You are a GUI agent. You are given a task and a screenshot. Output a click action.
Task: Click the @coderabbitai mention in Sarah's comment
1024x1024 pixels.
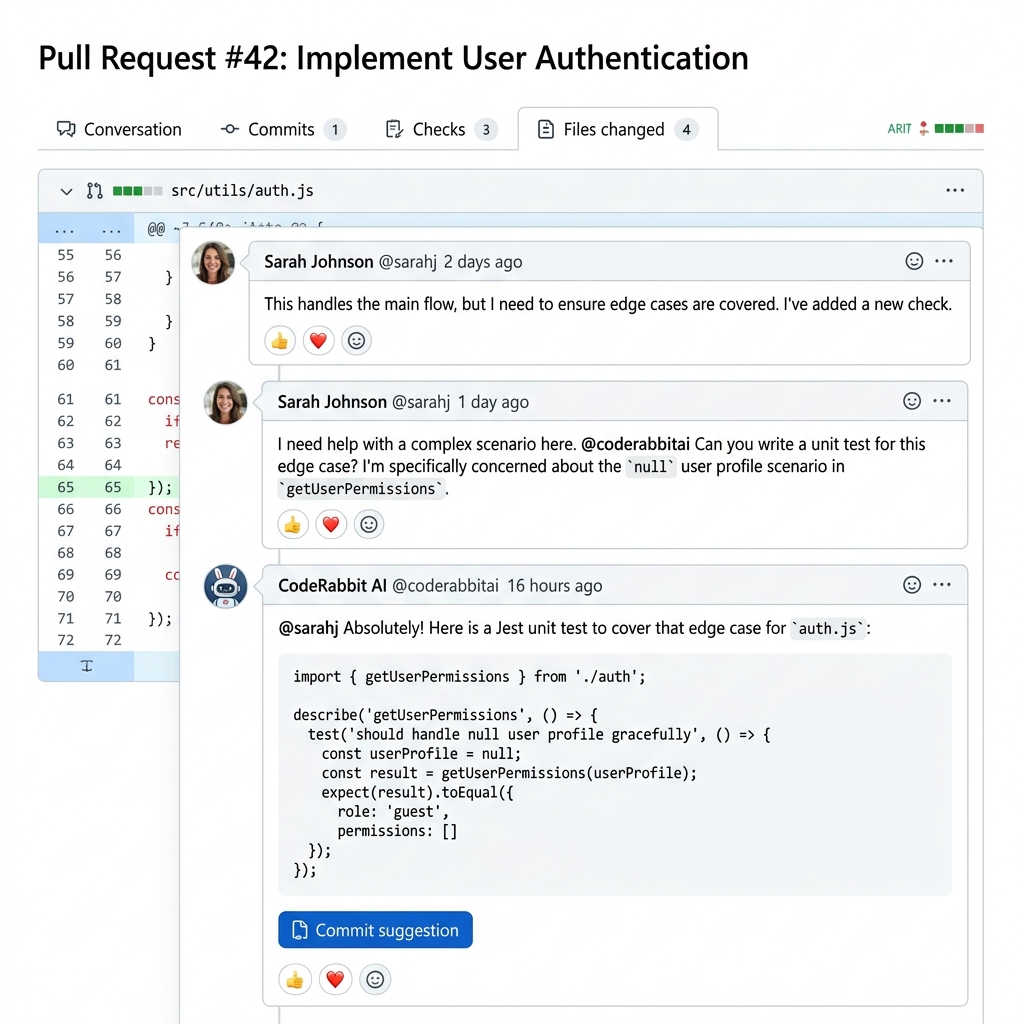[635, 444]
